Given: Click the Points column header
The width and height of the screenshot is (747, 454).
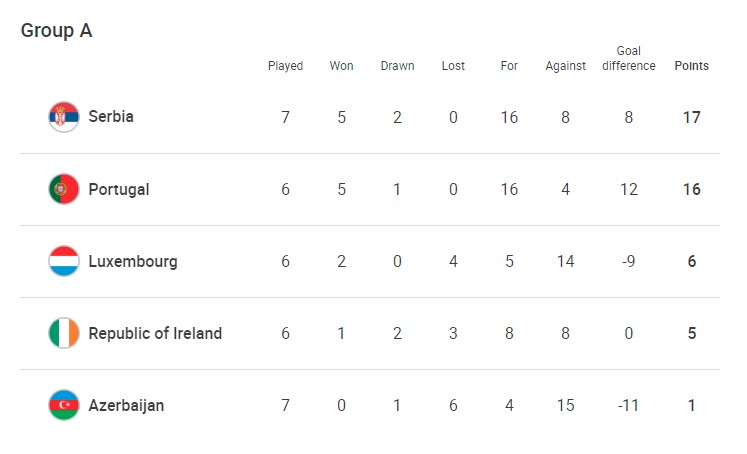Looking at the screenshot, I should tap(691, 66).
